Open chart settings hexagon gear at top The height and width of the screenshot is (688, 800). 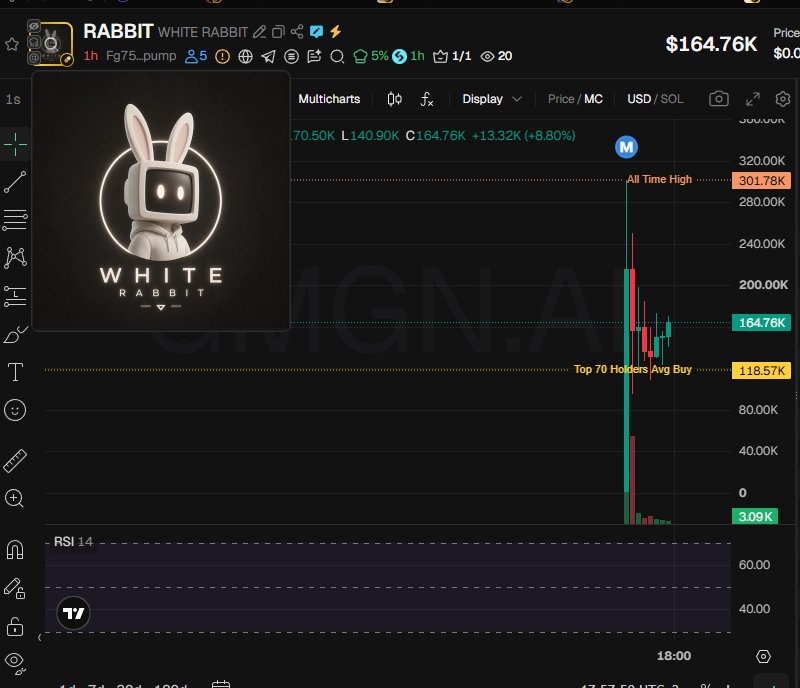click(x=783, y=99)
